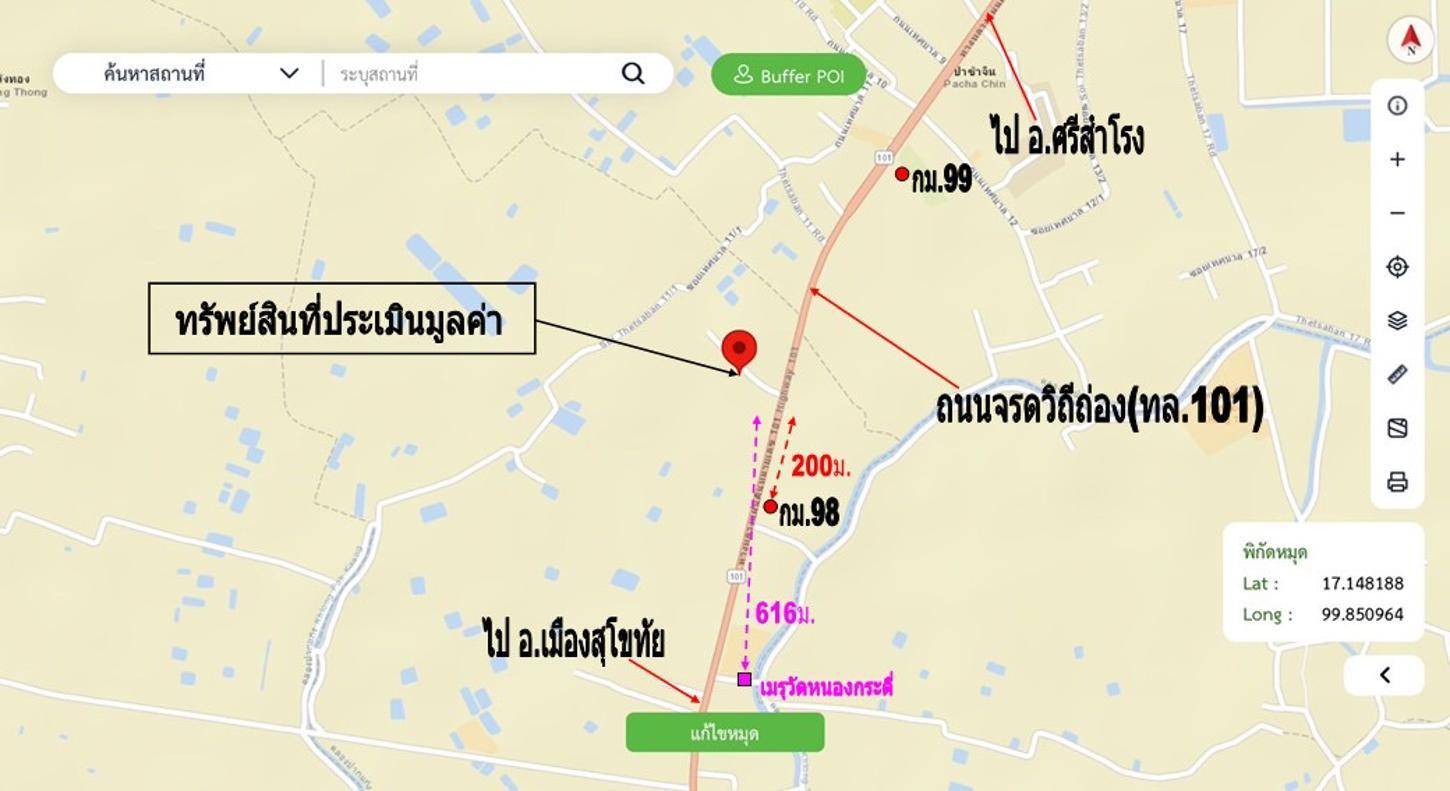Click the red location pin marker

(739, 351)
